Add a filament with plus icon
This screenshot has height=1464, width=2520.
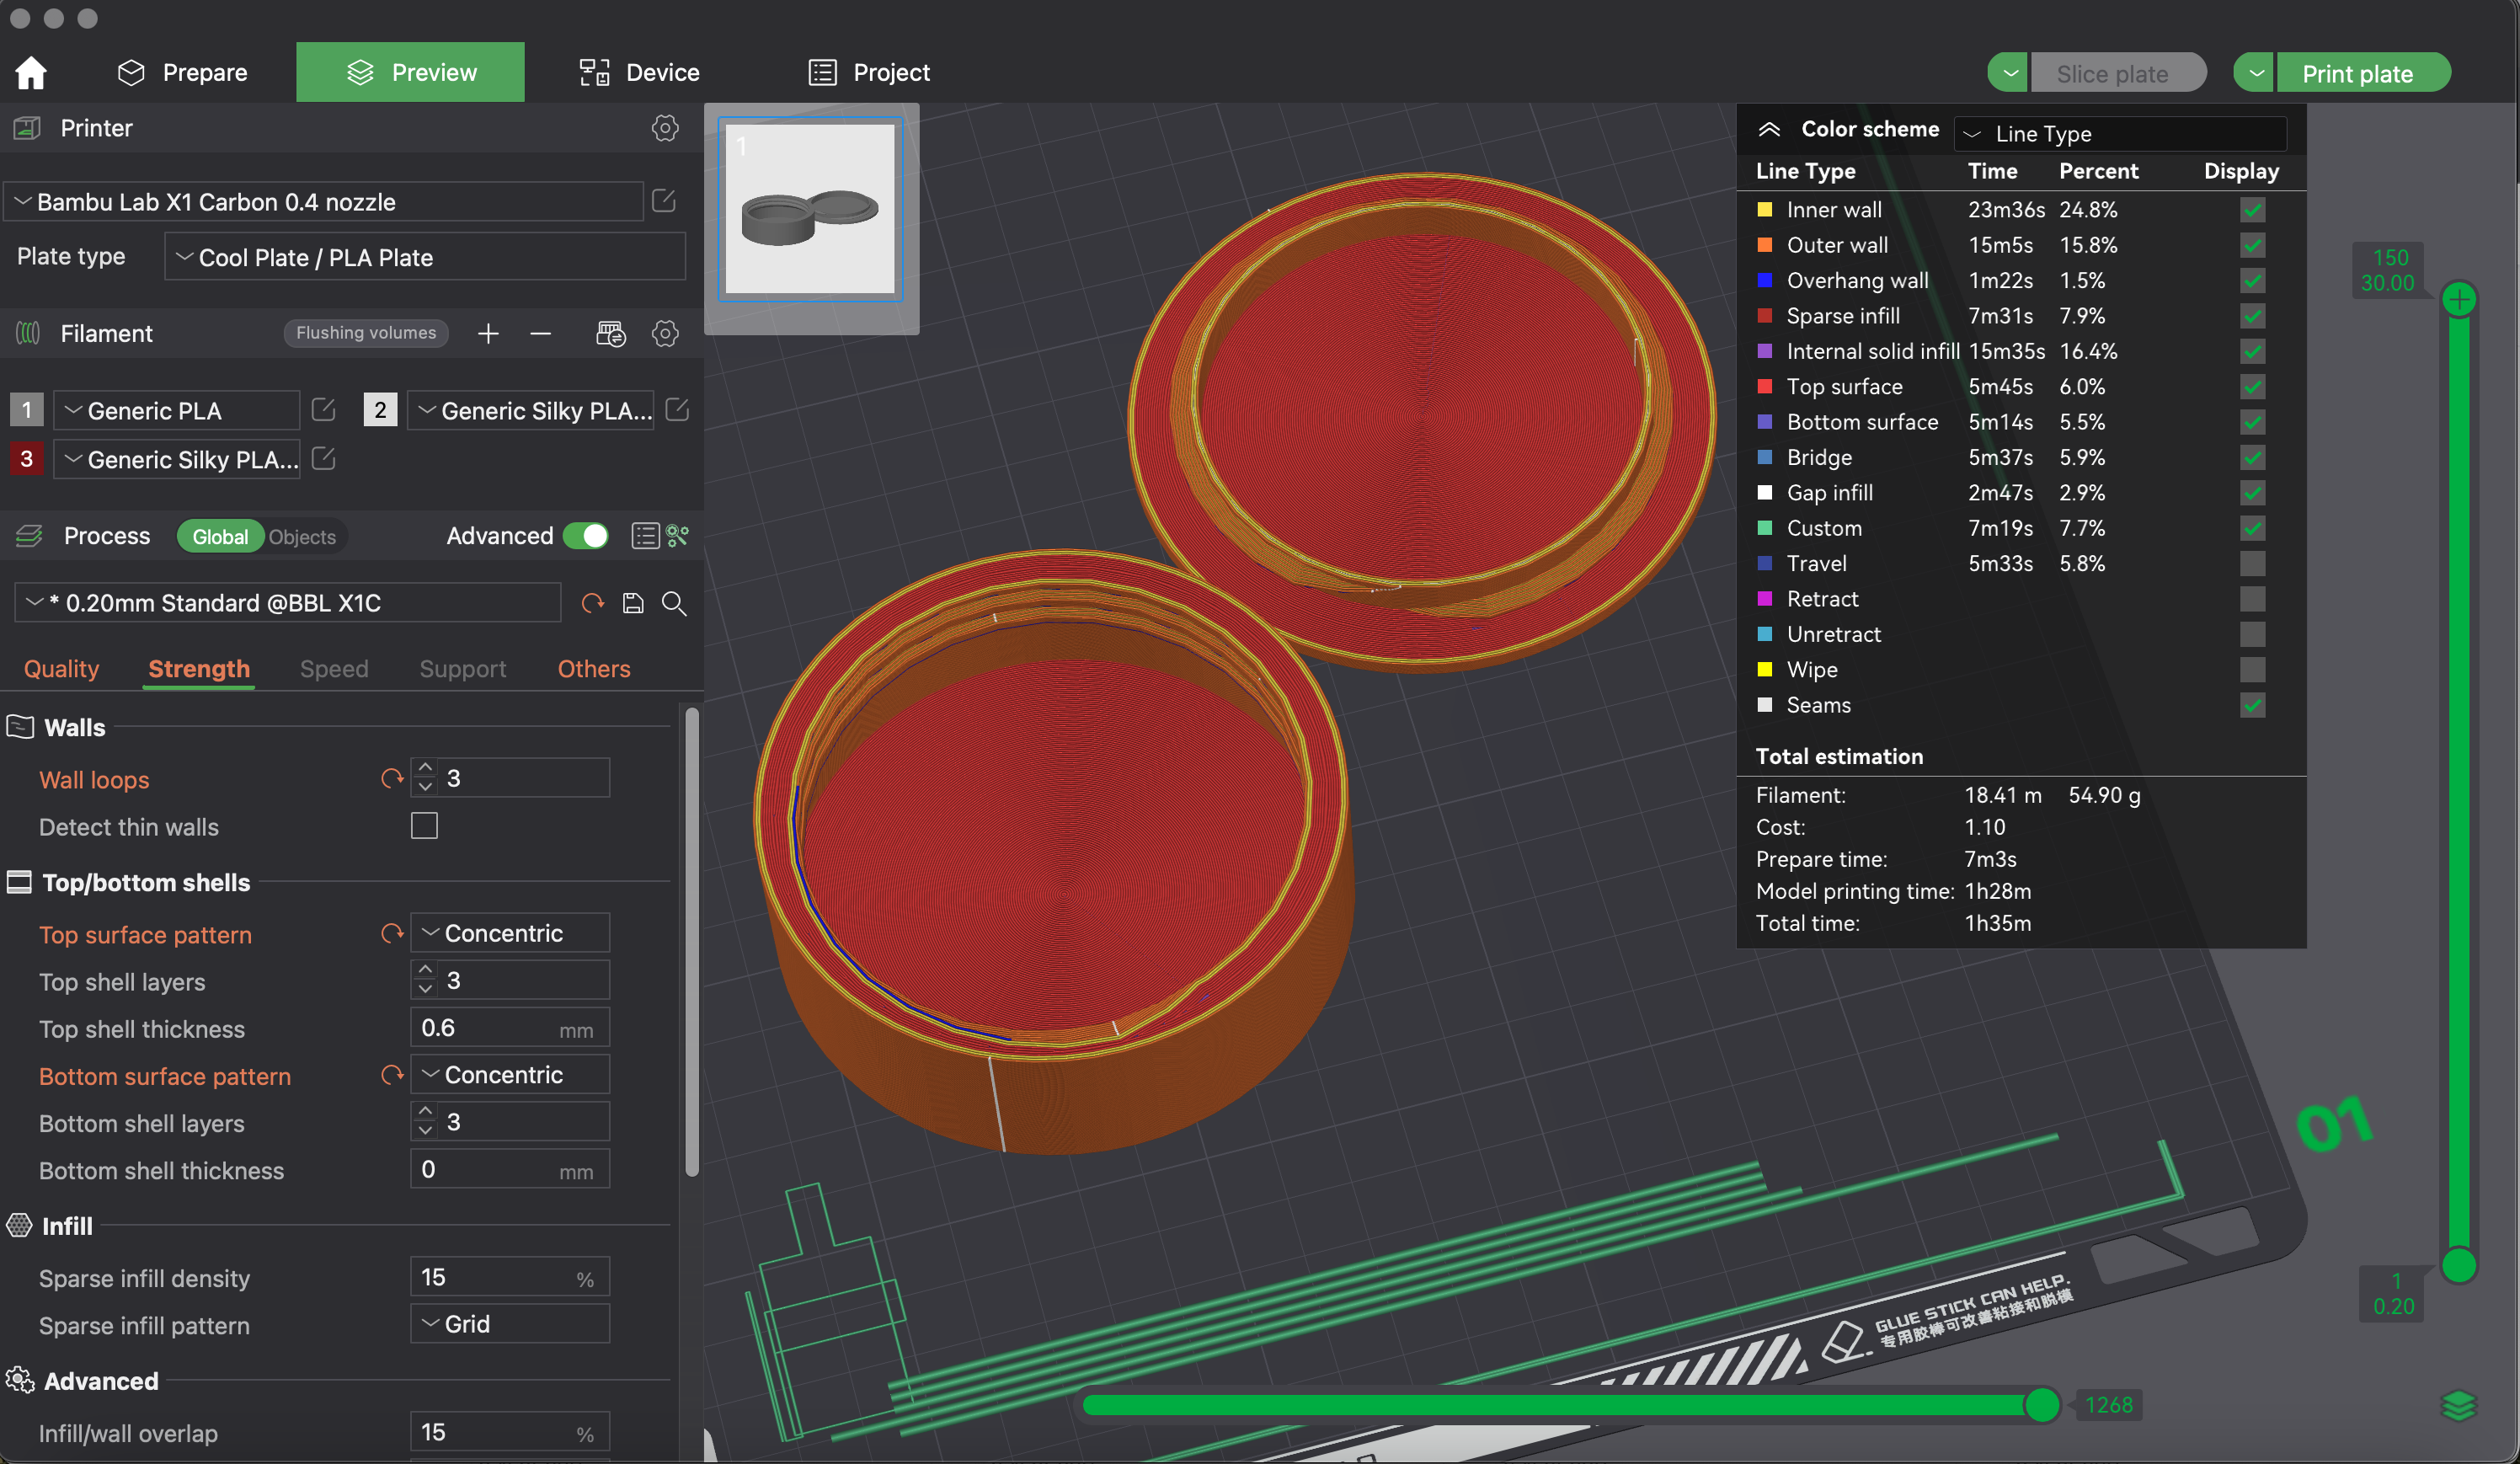[488, 333]
